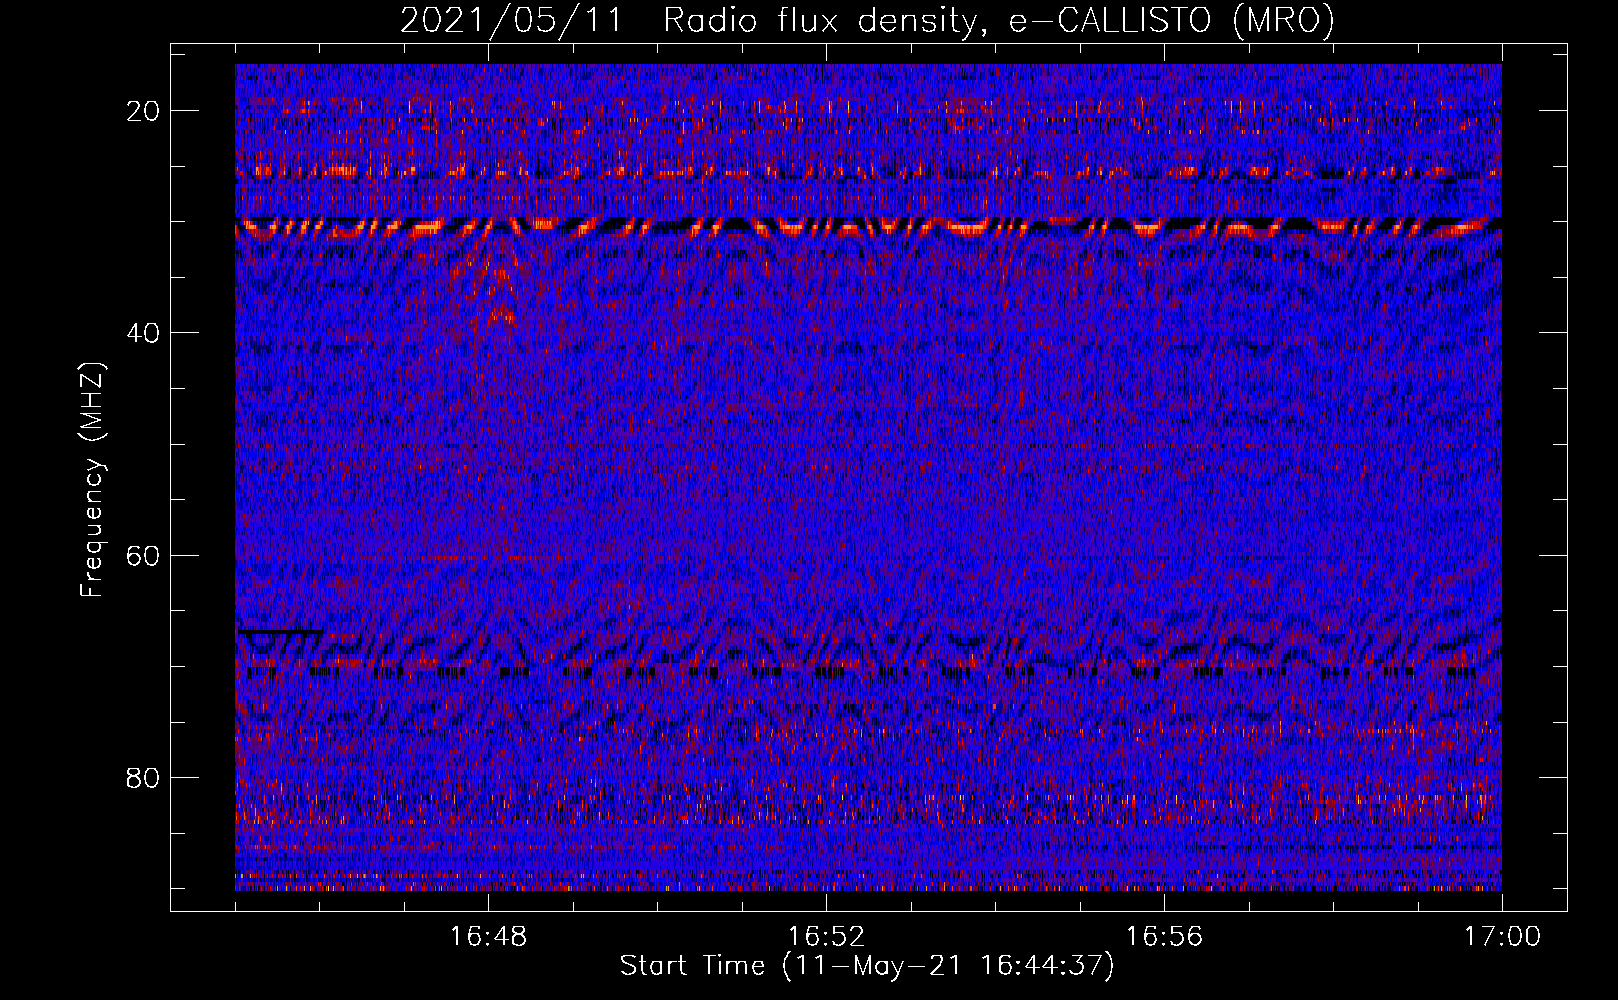Click the short black horizontal line near 67 MHz
This screenshot has height=1000, width=1618.
point(279,632)
